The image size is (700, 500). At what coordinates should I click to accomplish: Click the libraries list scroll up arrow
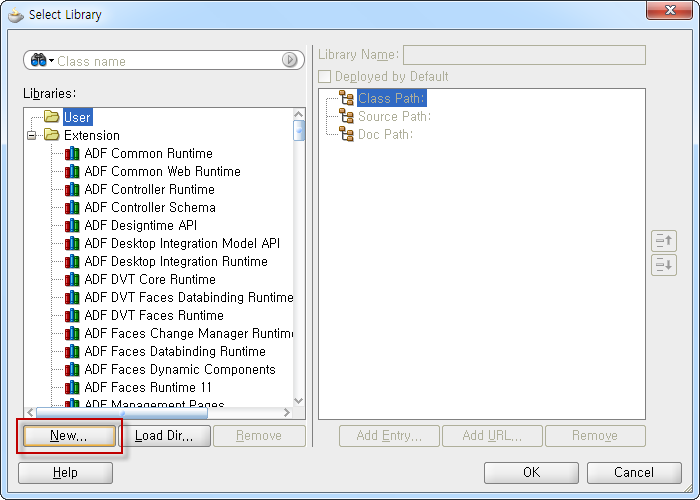[299, 114]
